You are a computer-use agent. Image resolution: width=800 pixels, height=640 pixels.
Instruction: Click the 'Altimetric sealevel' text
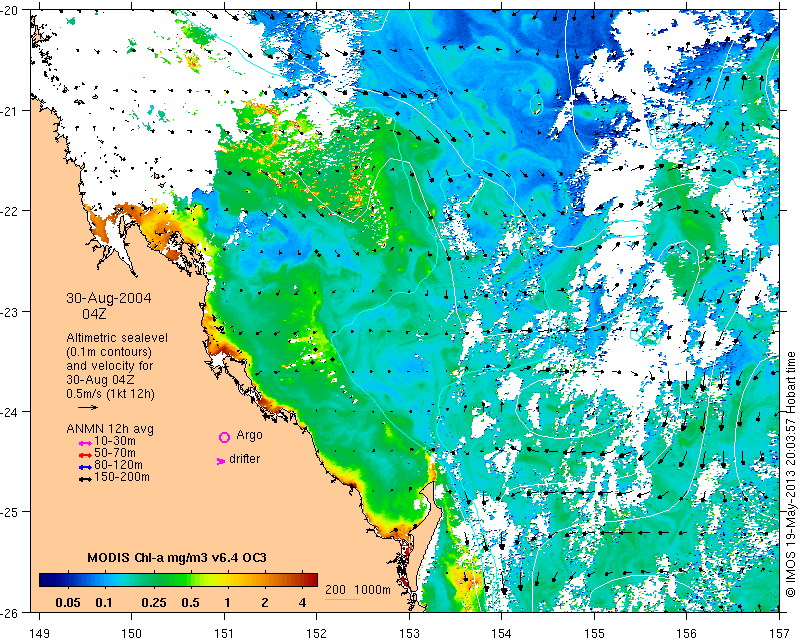(117, 338)
